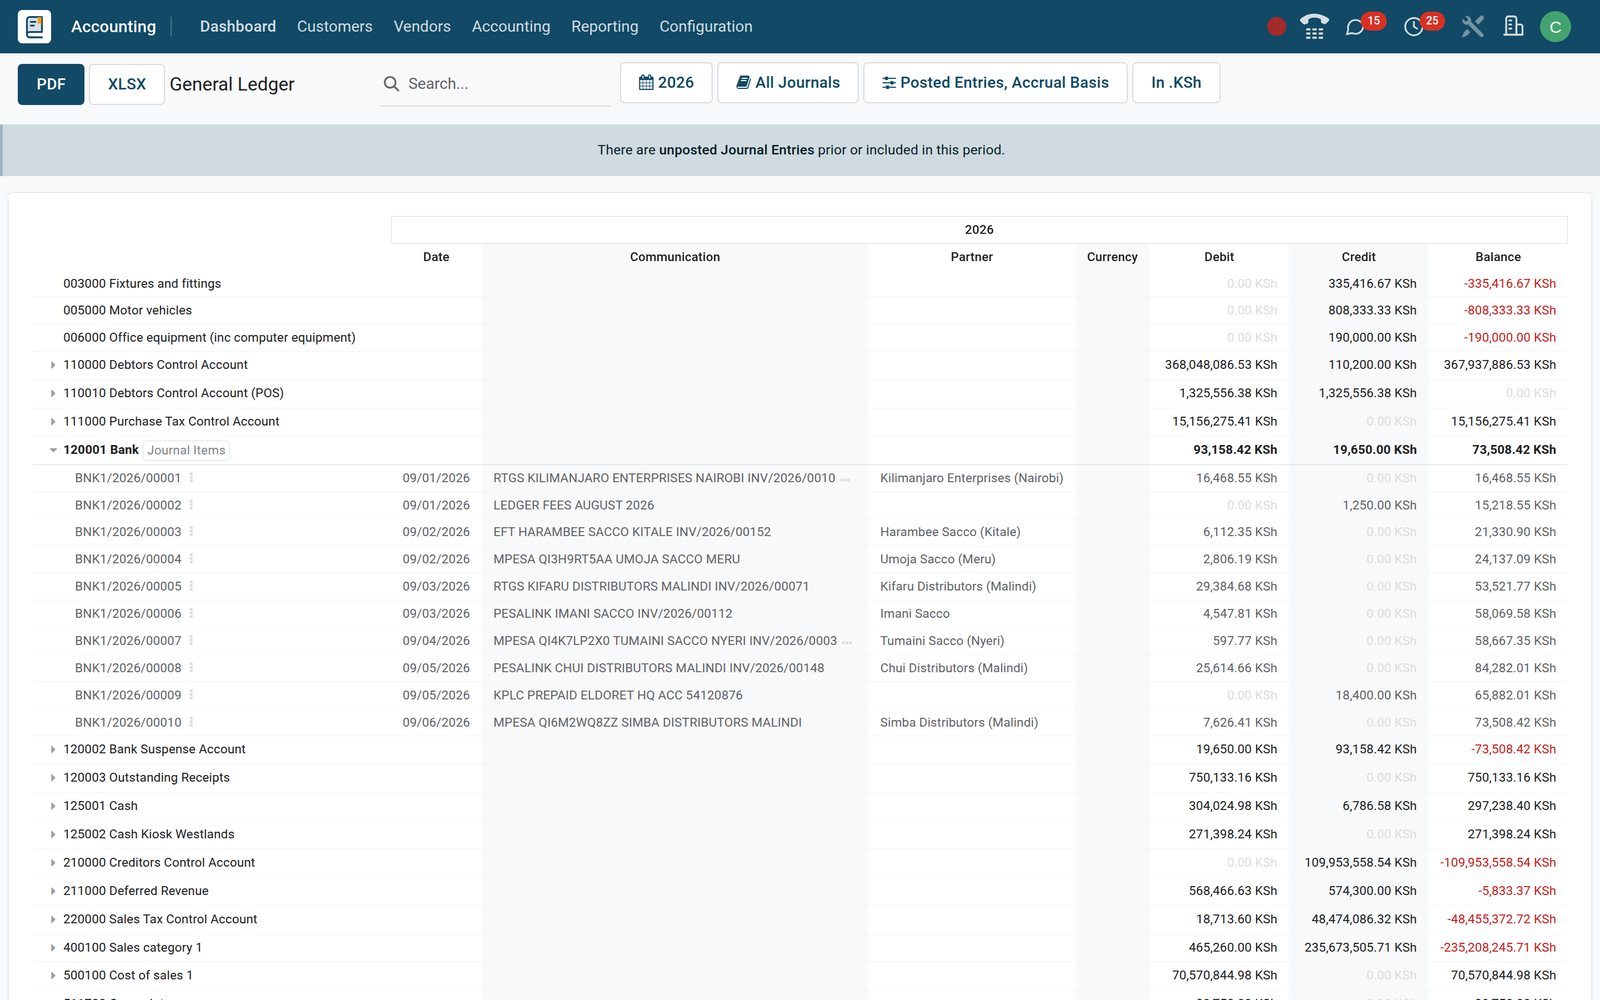Export the ledger as XLSX

(x=127, y=84)
